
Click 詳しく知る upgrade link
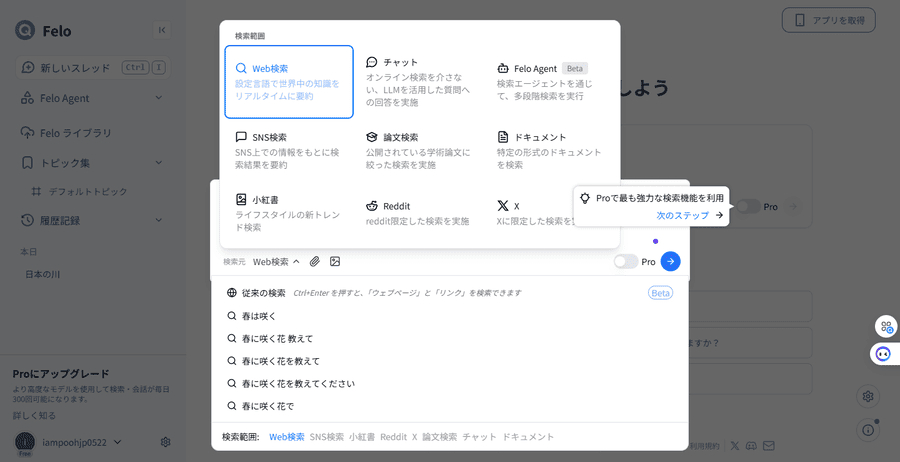tap(34, 416)
